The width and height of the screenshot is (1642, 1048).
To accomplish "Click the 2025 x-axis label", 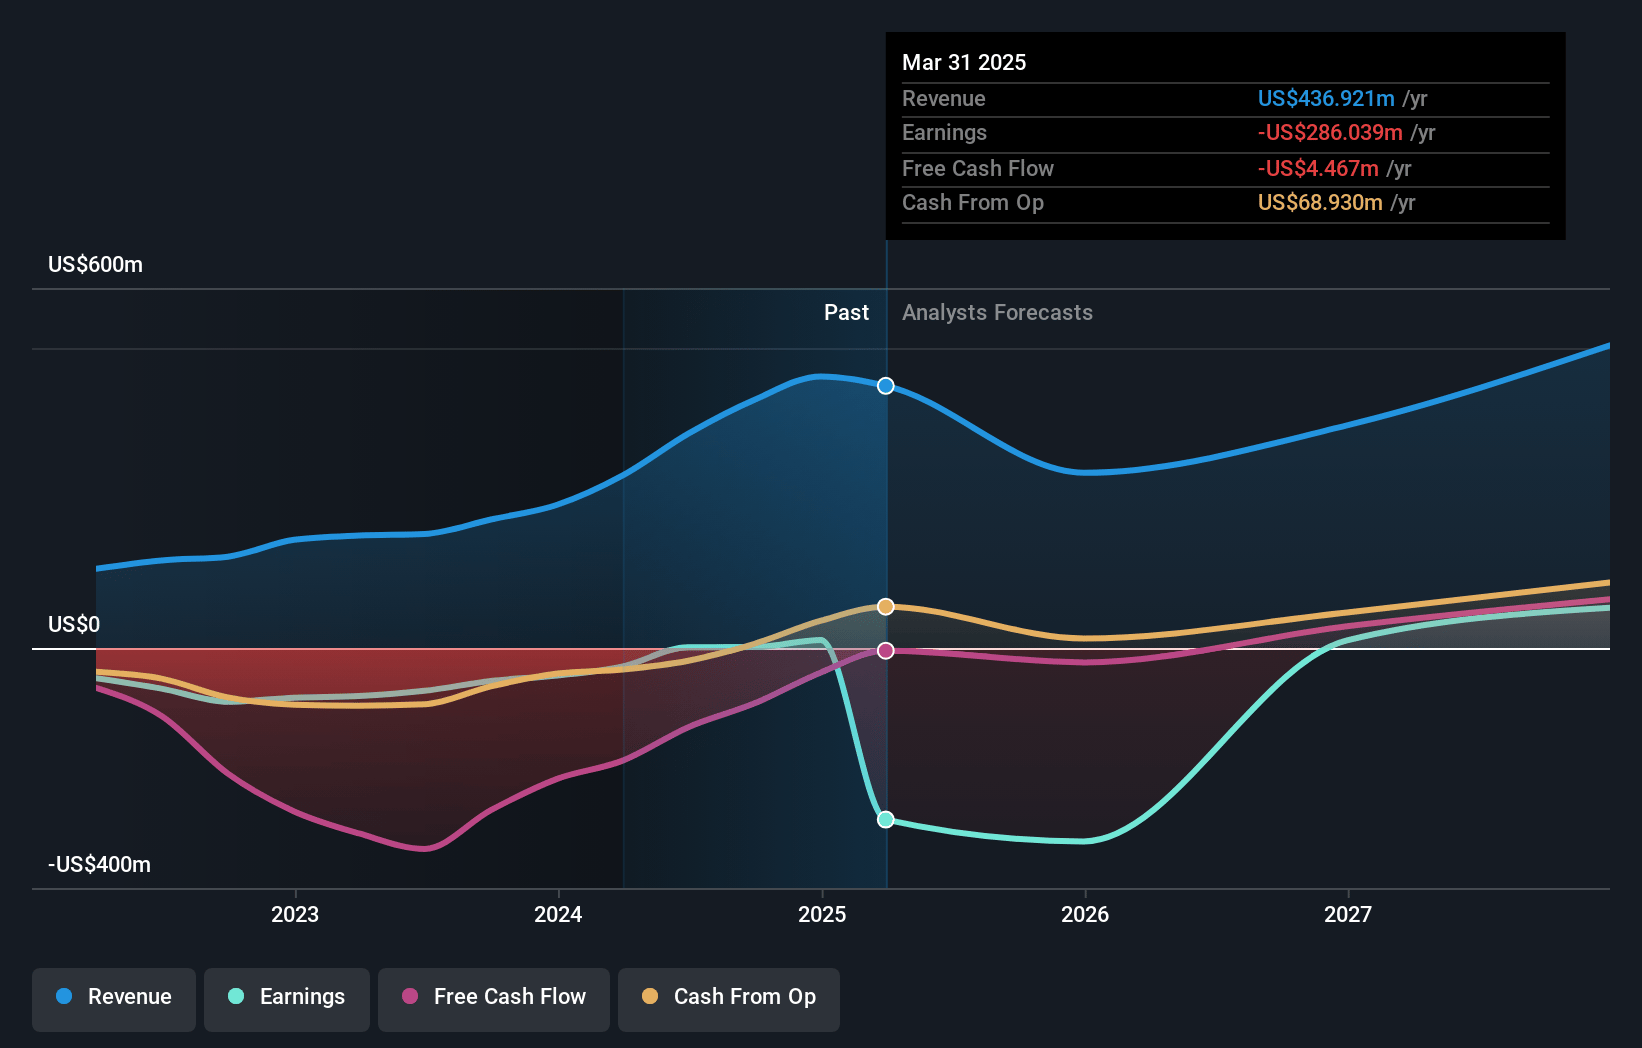I will coord(822,914).
